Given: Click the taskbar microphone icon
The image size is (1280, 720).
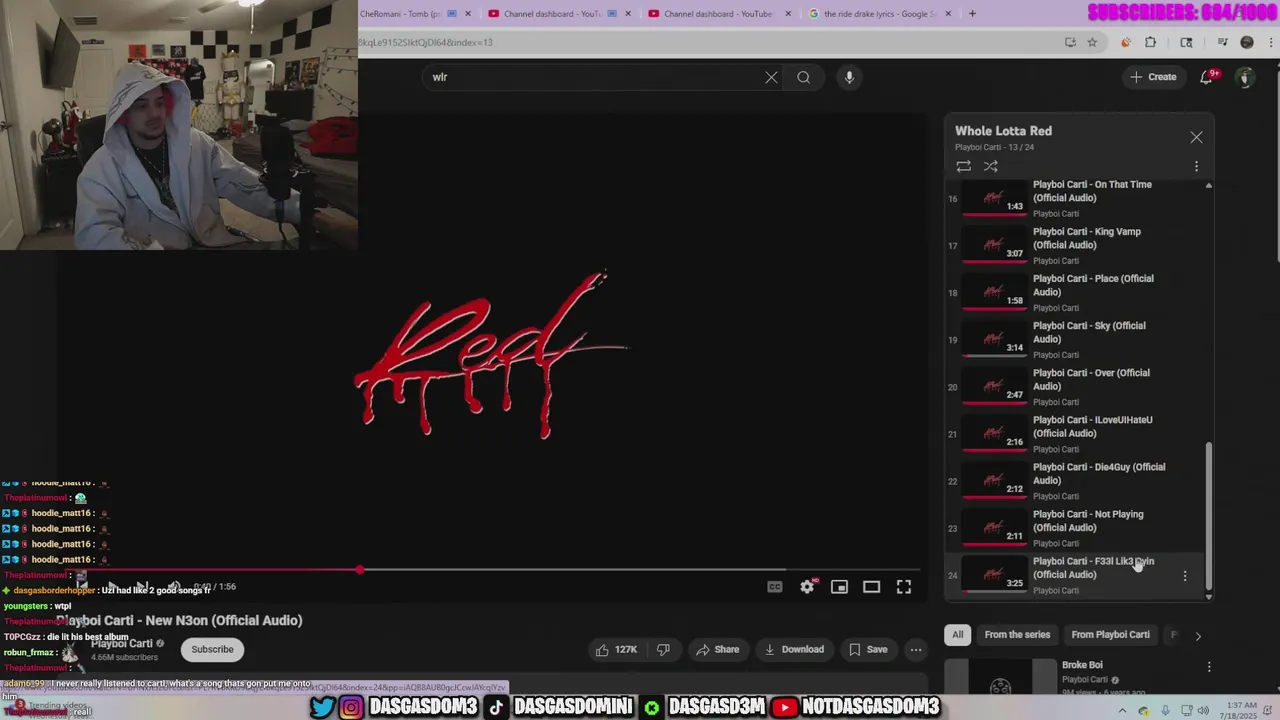Looking at the screenshot, I should [1165, 711].
